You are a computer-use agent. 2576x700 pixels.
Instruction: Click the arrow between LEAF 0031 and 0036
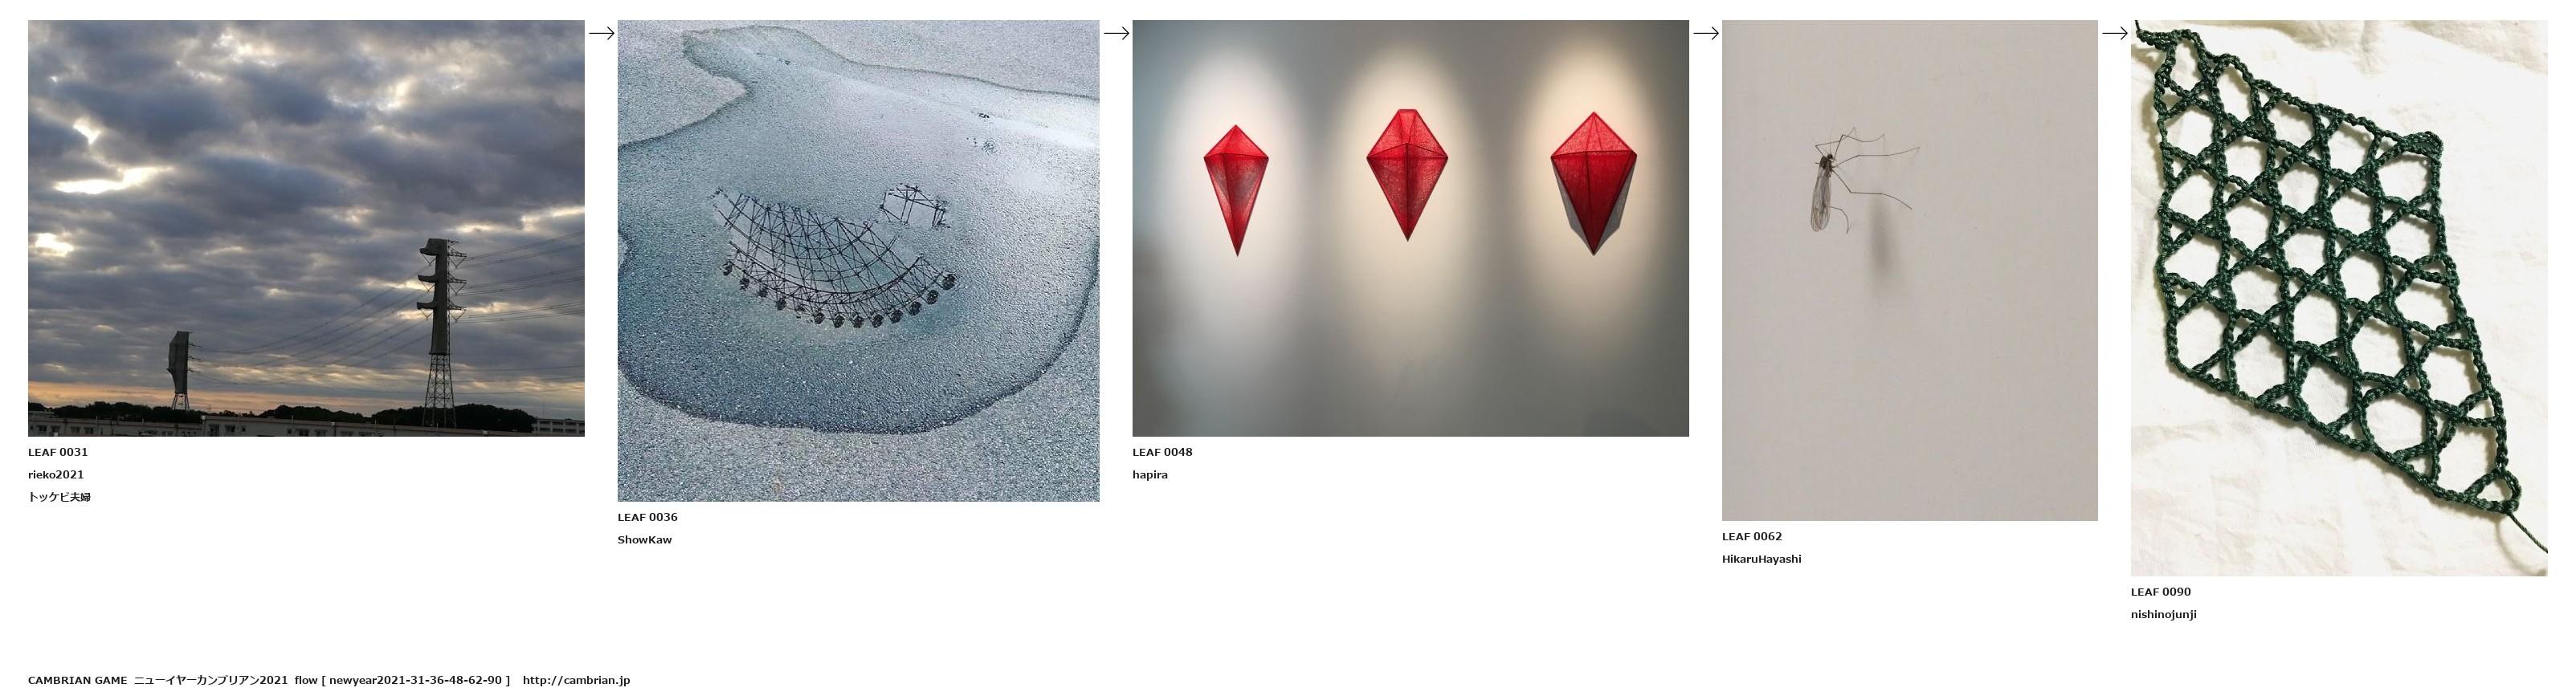pos(601,33)
